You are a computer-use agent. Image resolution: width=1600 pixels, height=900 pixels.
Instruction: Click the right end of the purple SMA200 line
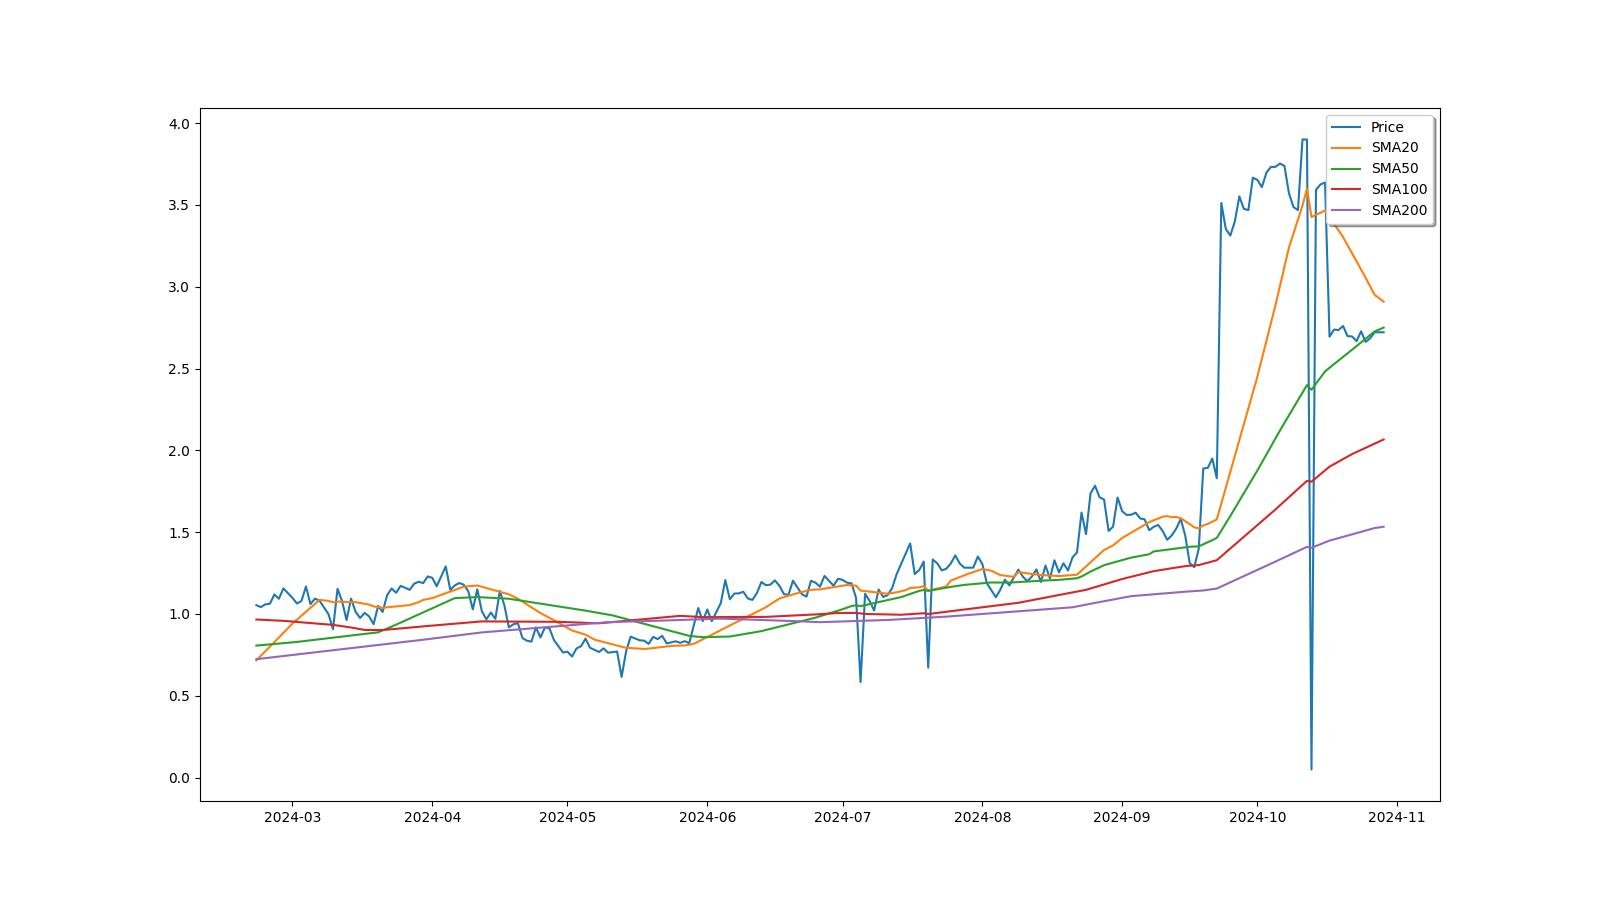click(x=1383, y=527)
